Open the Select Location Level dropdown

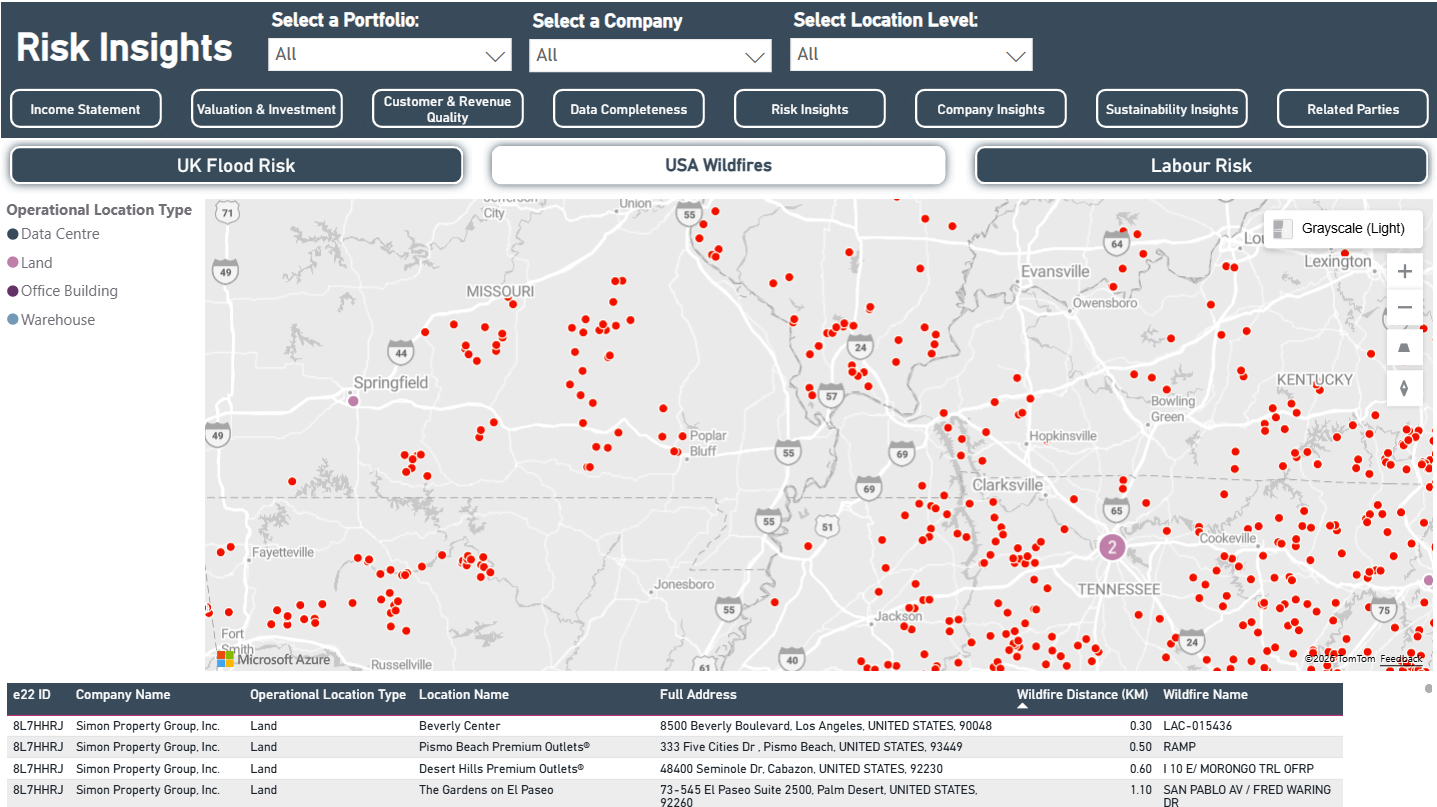coord(911,55)
